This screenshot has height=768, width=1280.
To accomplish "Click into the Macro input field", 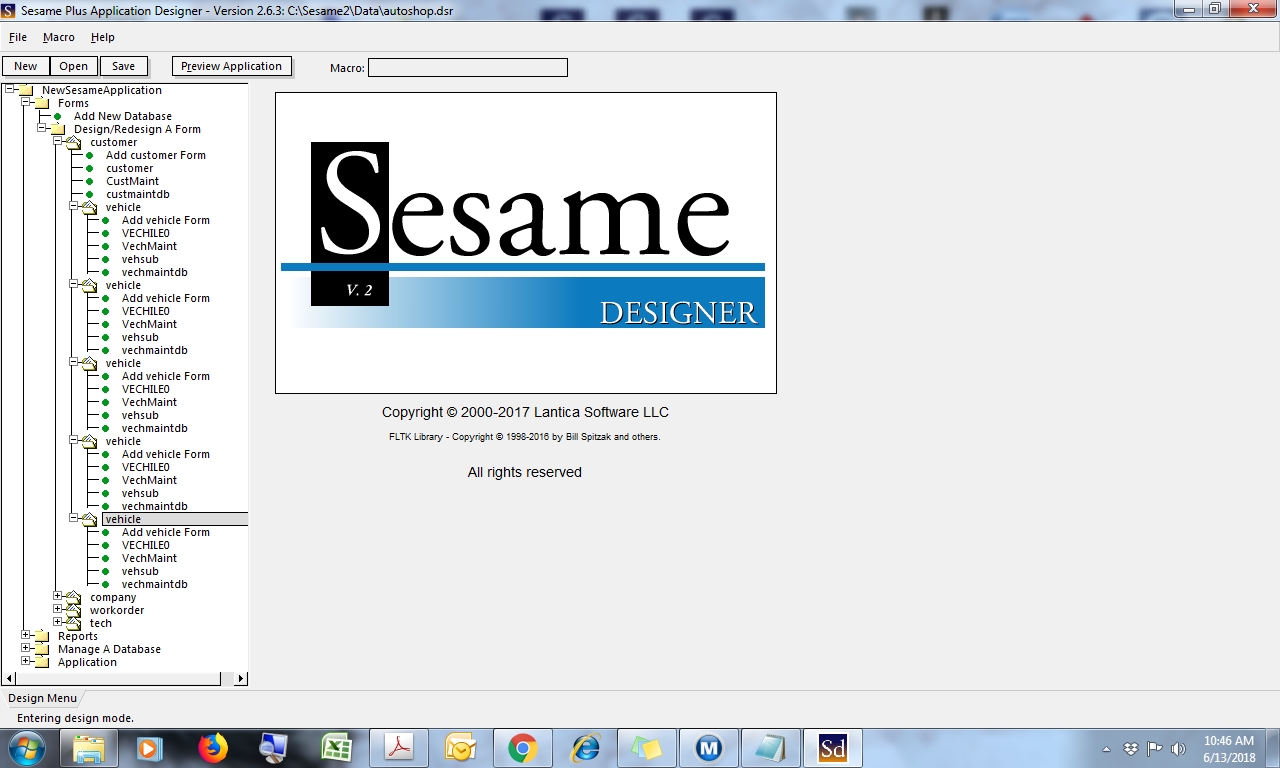I will [x=468, y=67].
